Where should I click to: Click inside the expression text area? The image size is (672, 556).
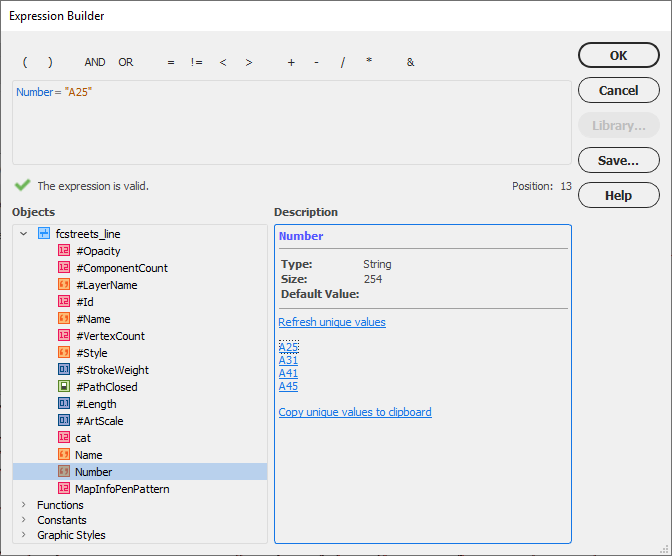point(292,123)
